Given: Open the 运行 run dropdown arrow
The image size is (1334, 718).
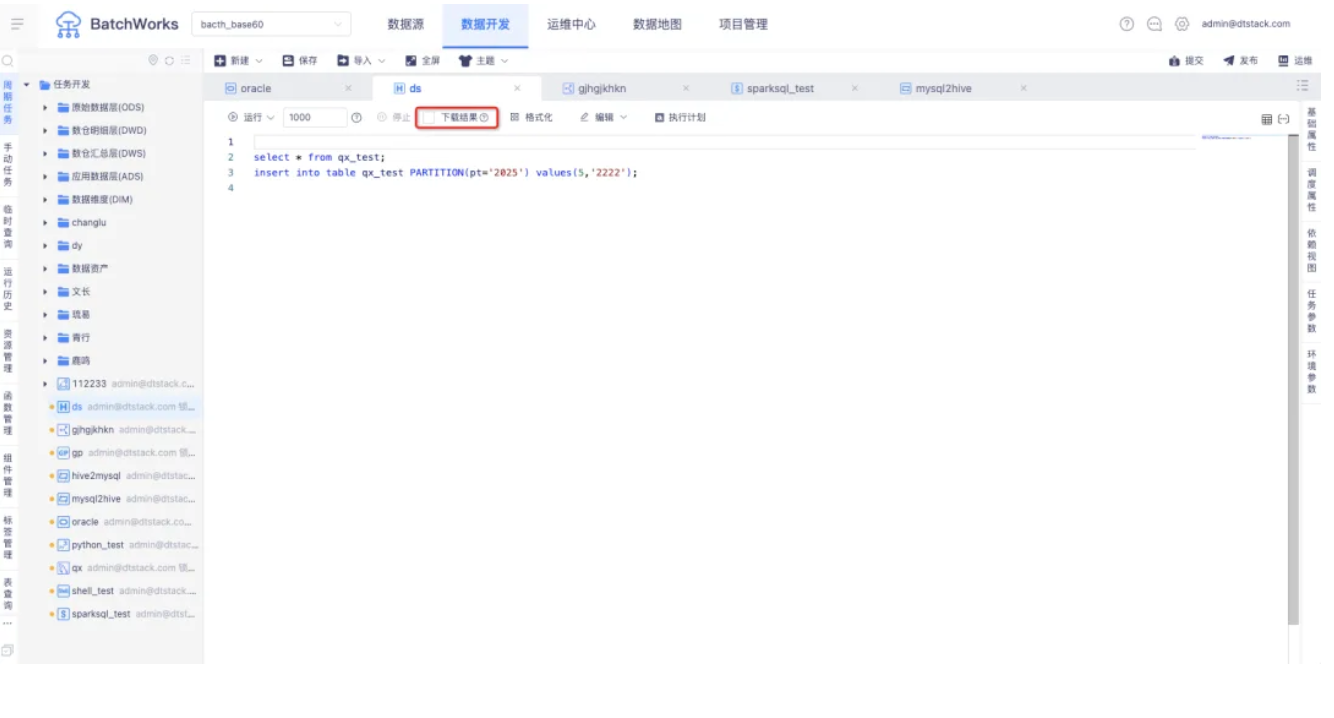Looking at the screenshot, I should coord(270,117).
